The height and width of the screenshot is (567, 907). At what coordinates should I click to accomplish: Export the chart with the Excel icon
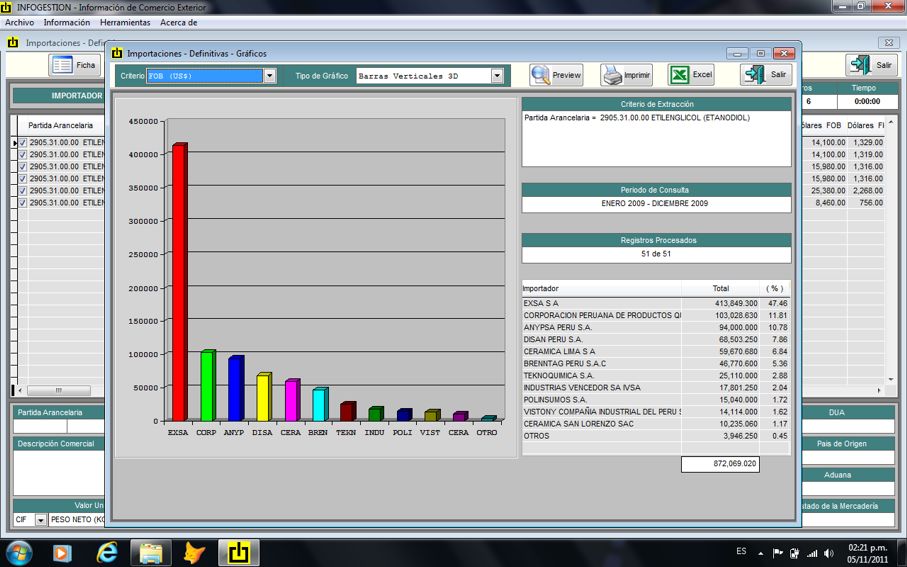click(x=679, y=75)
